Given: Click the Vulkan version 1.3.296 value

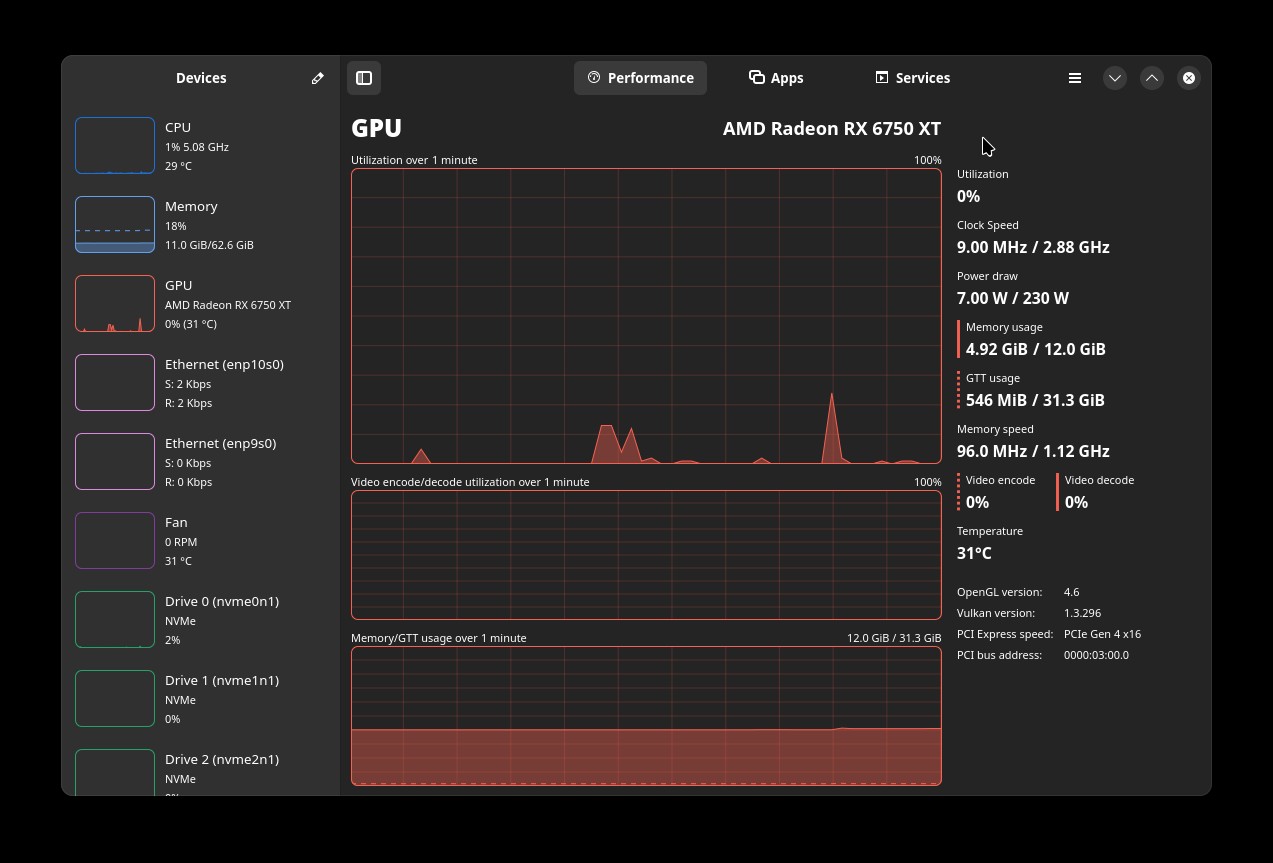Looking at the screenshot, I should click(x=1083, y=613).
